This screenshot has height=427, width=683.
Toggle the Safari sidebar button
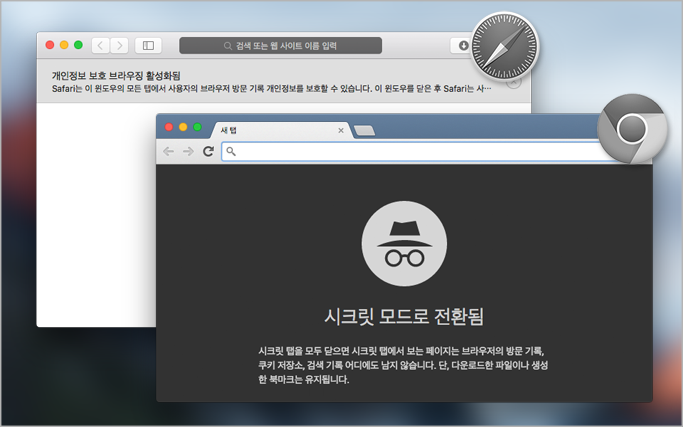click(x=148, y=45)
